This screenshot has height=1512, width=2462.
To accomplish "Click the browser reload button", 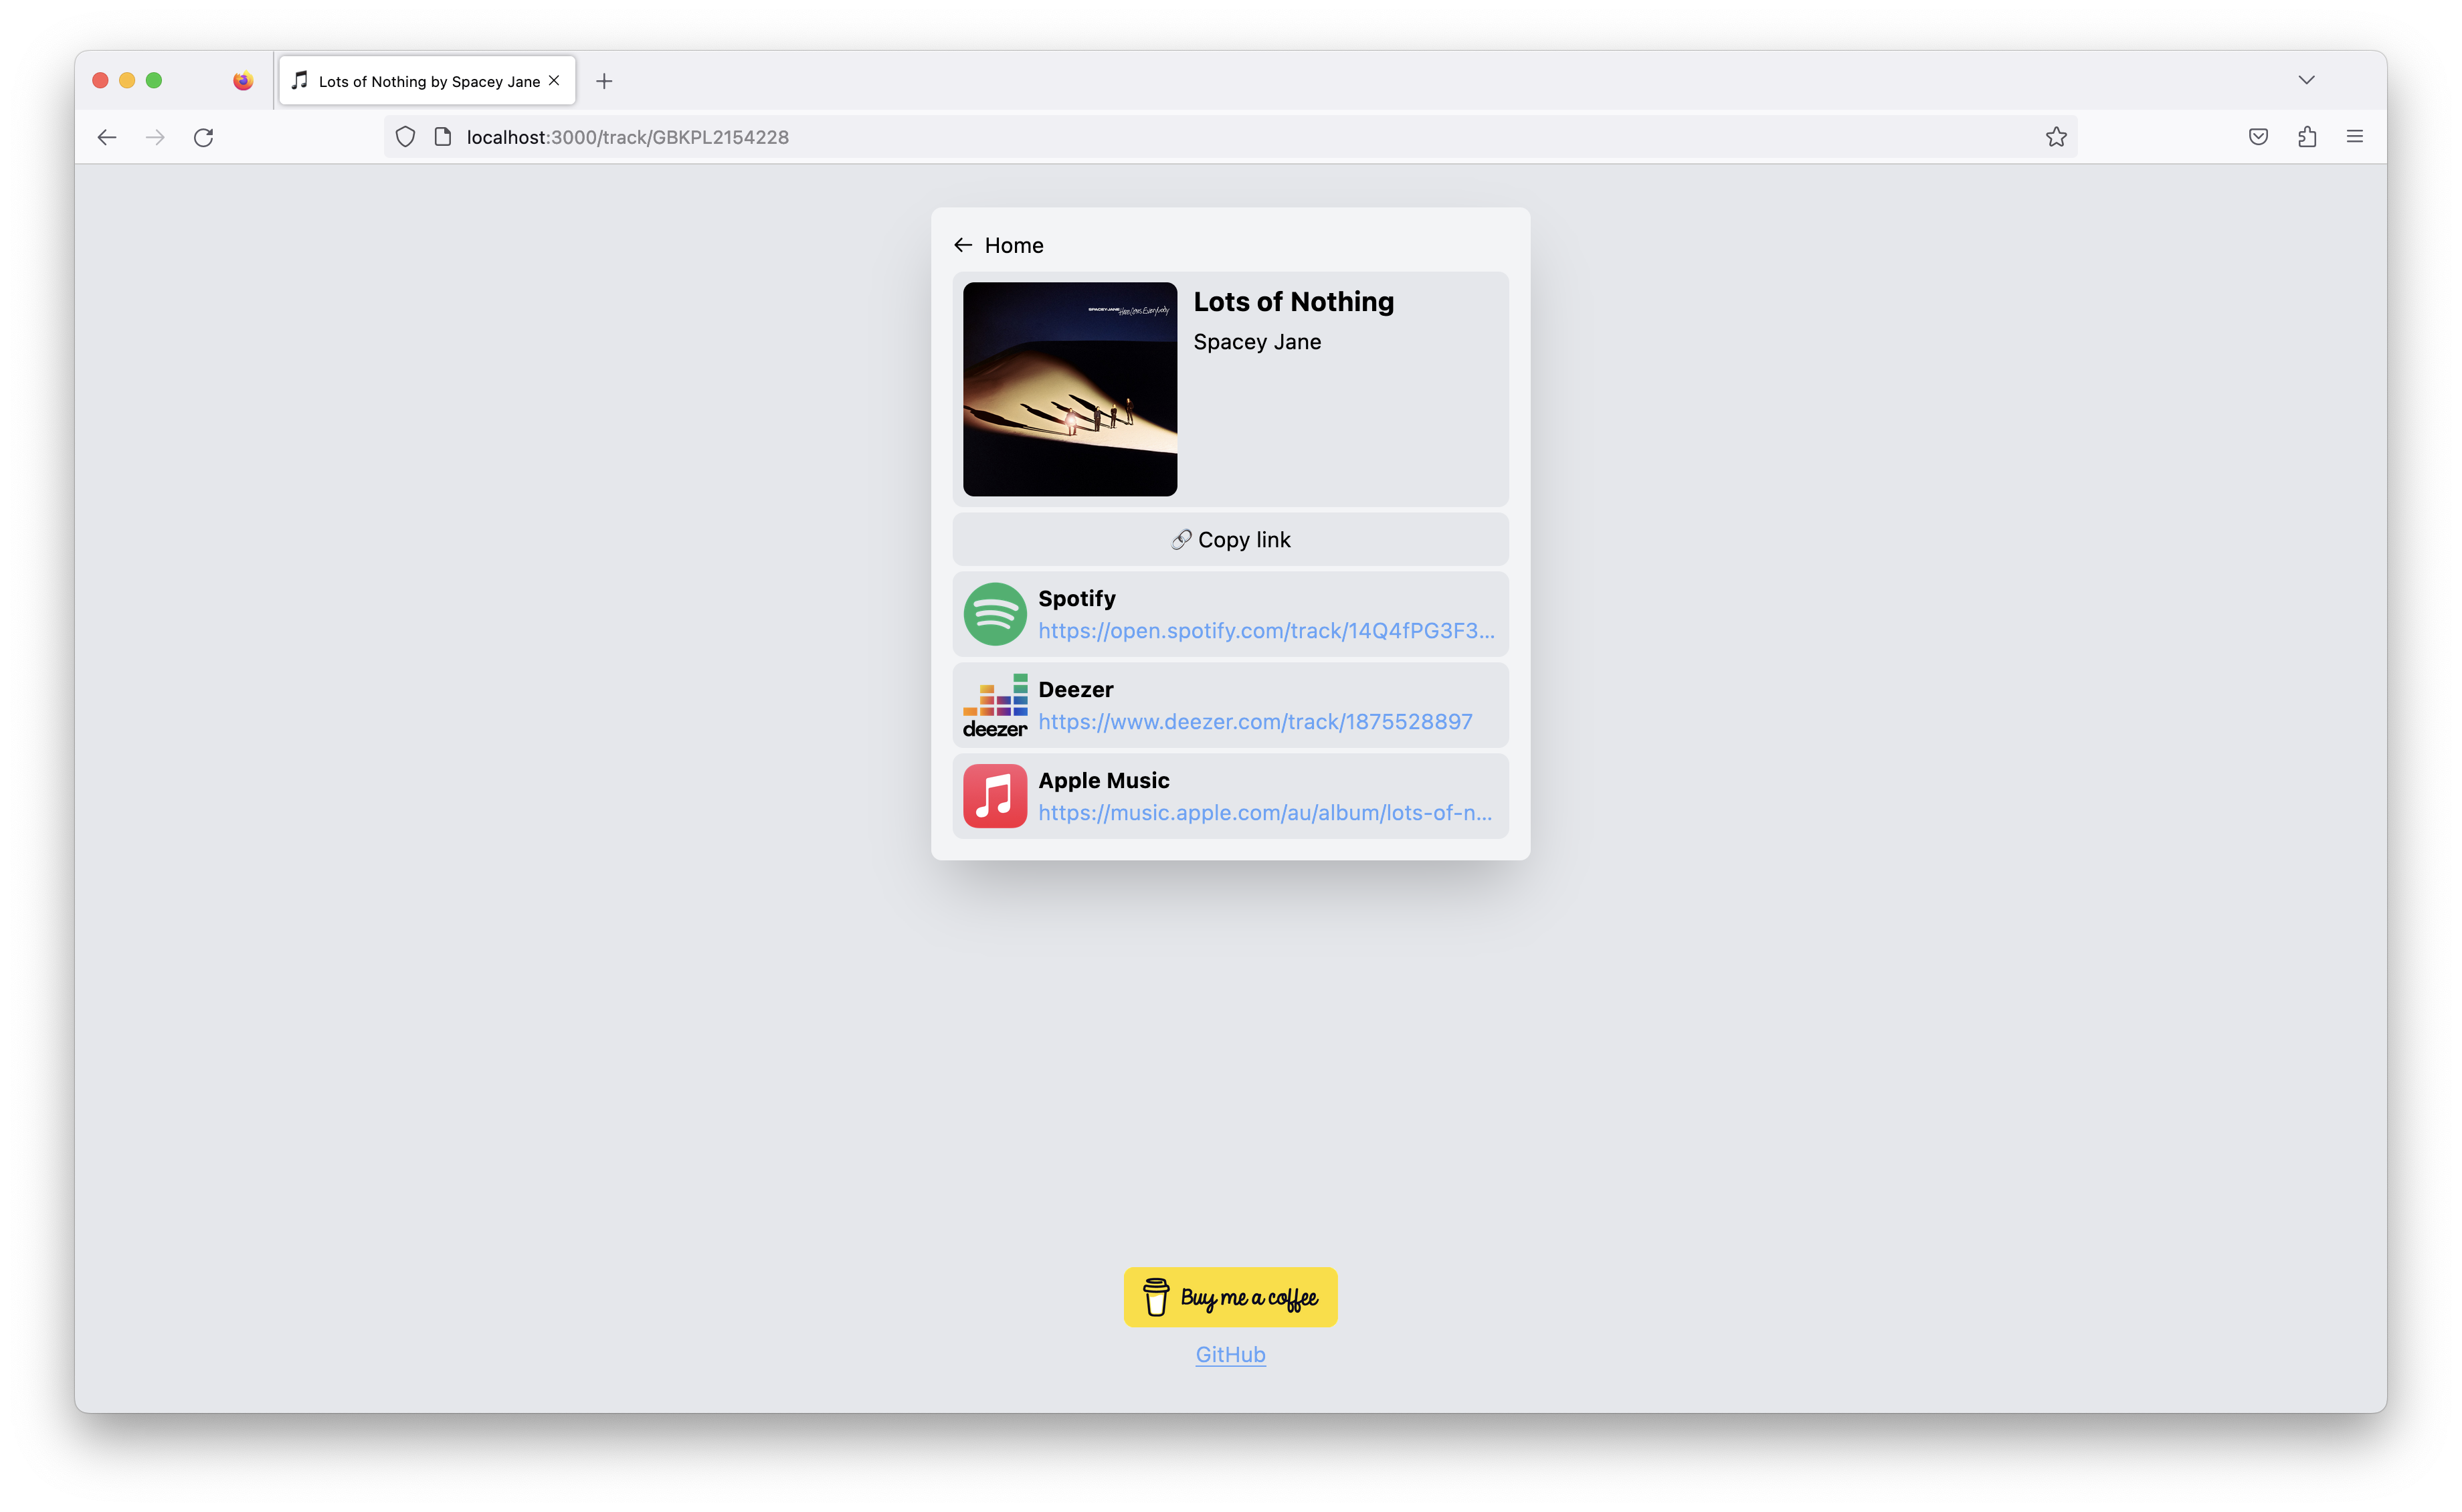I will 204,137.
